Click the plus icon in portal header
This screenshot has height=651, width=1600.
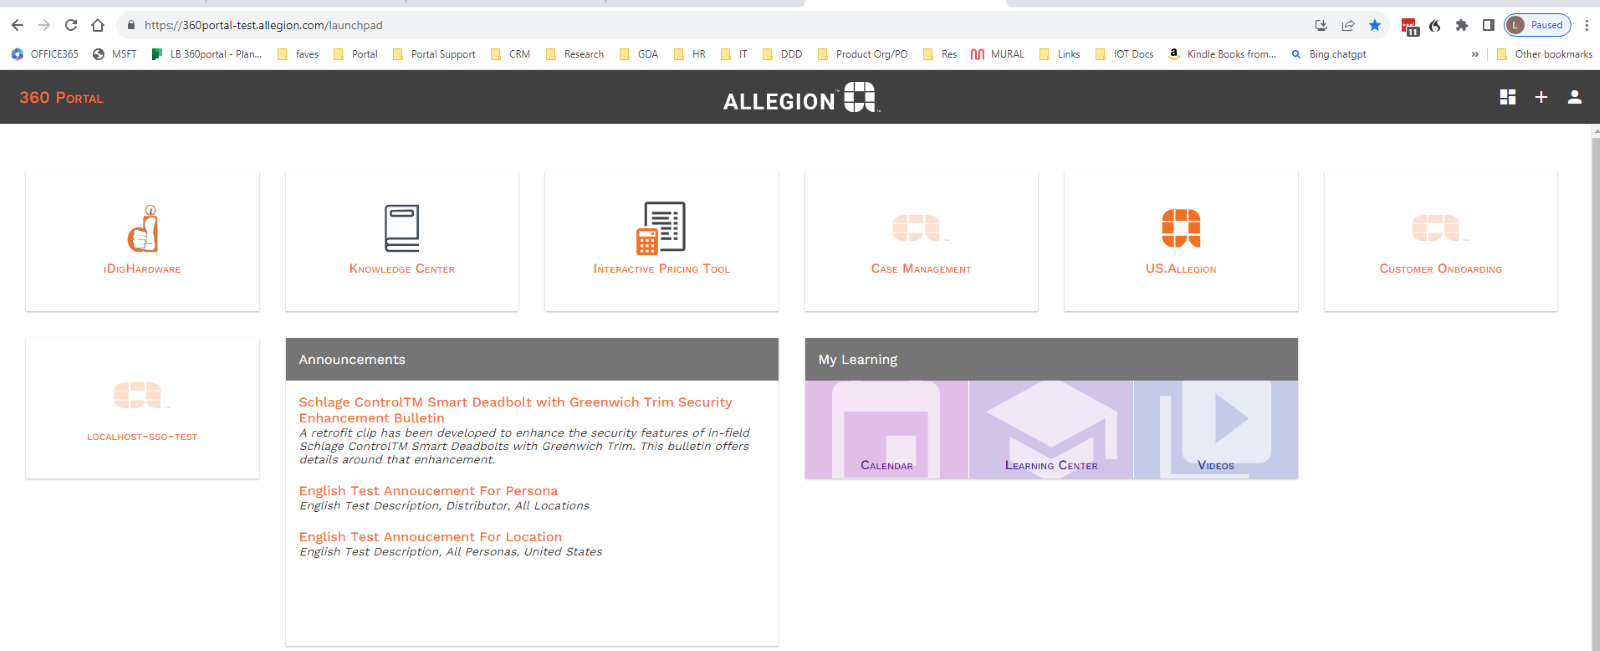click(x=1541, y=97)
